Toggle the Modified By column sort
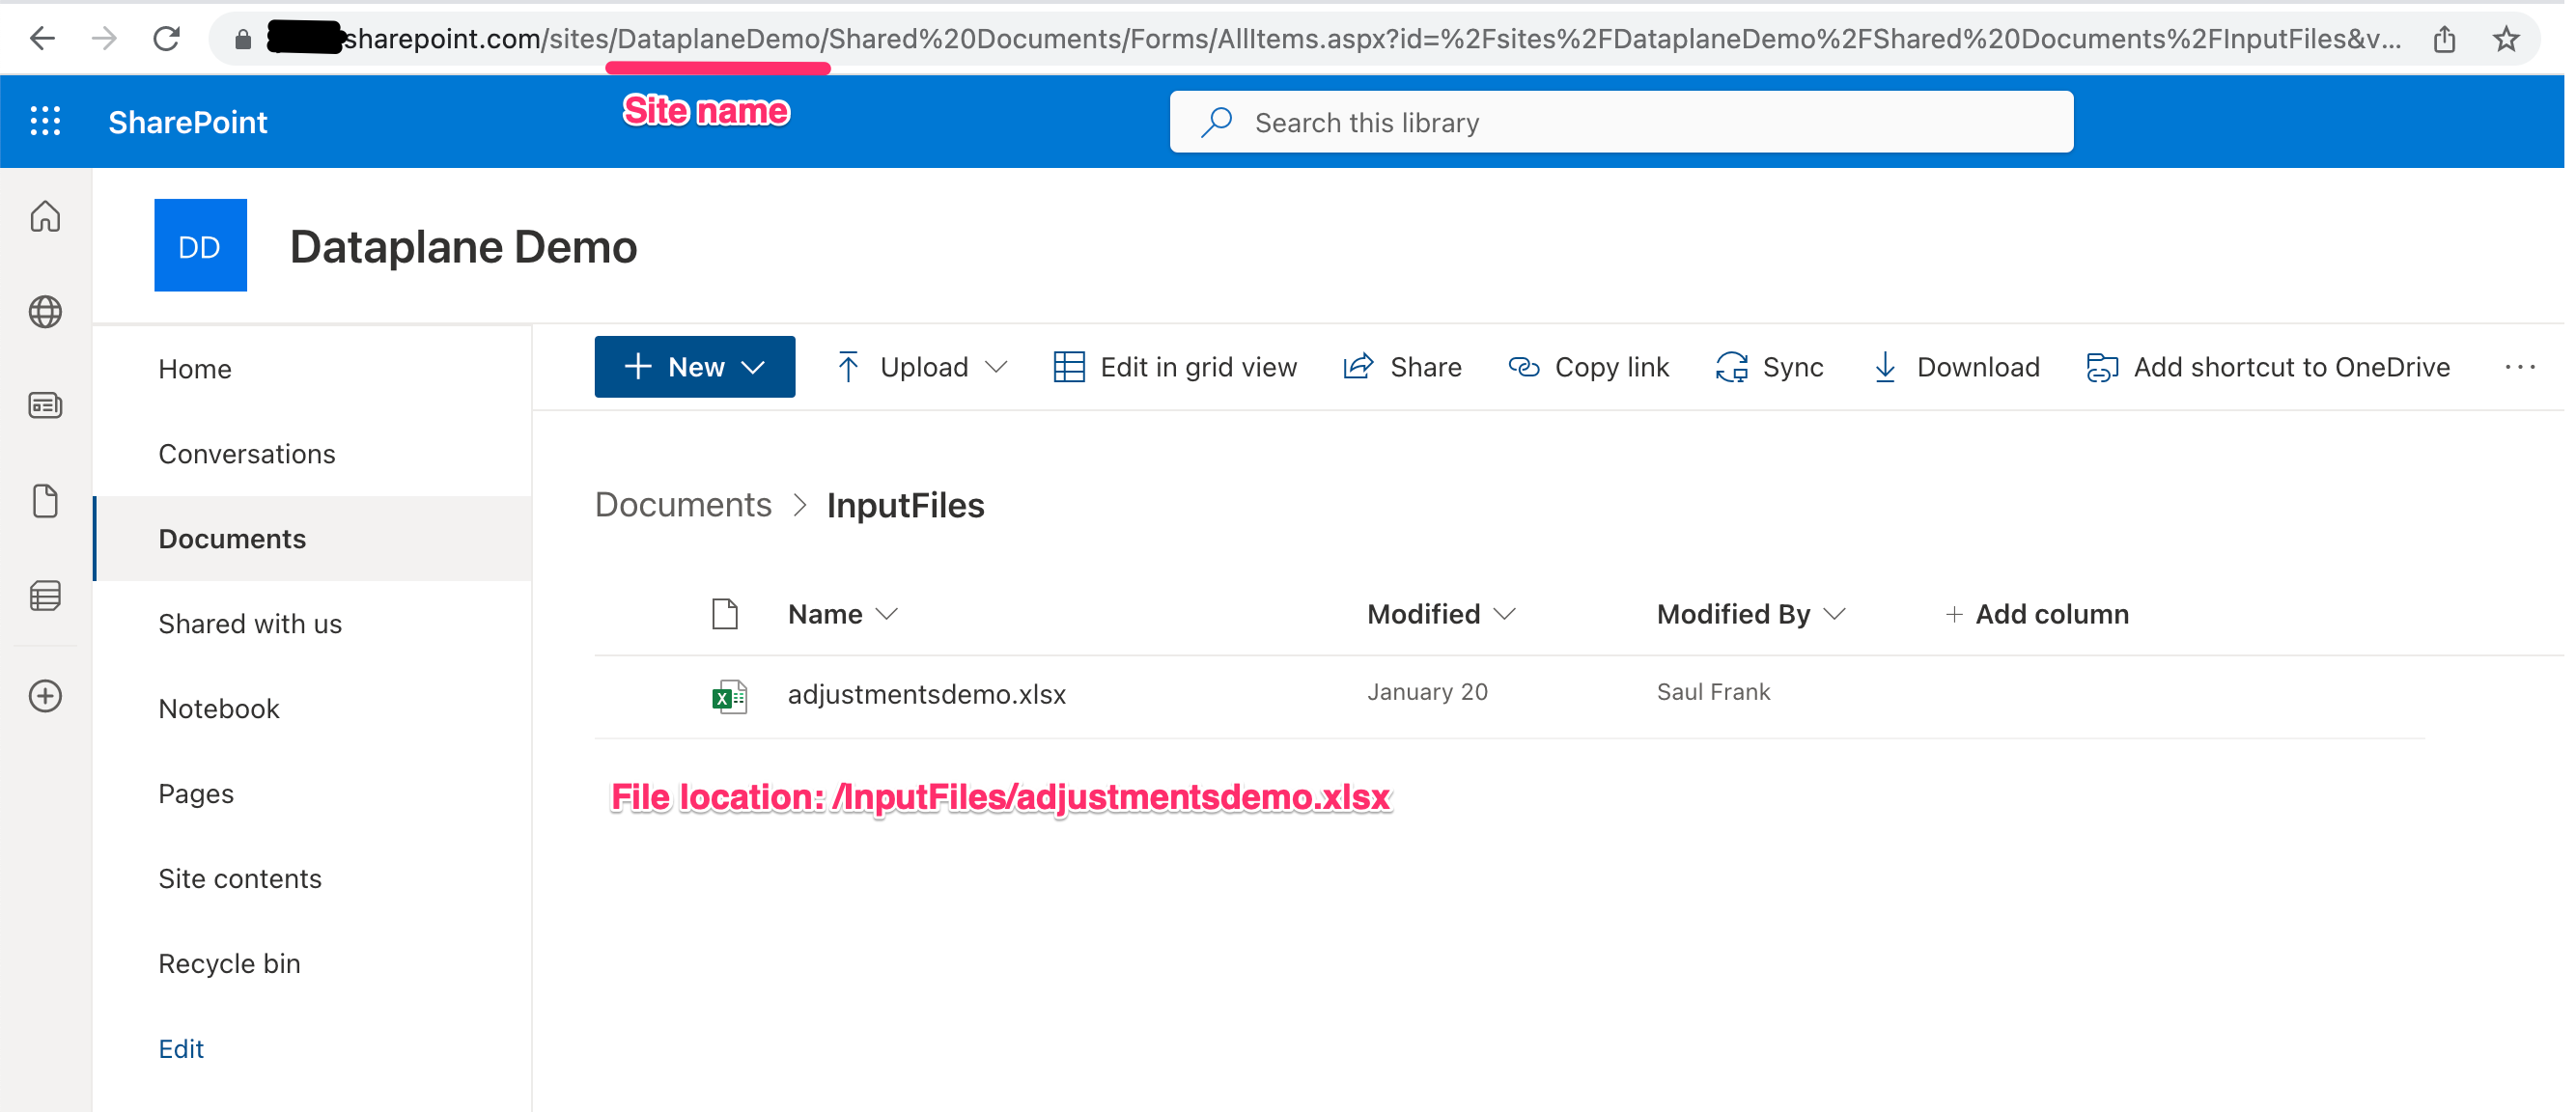The image size is (2576, 1112). pyautogui.click(x=1750, y=613)
